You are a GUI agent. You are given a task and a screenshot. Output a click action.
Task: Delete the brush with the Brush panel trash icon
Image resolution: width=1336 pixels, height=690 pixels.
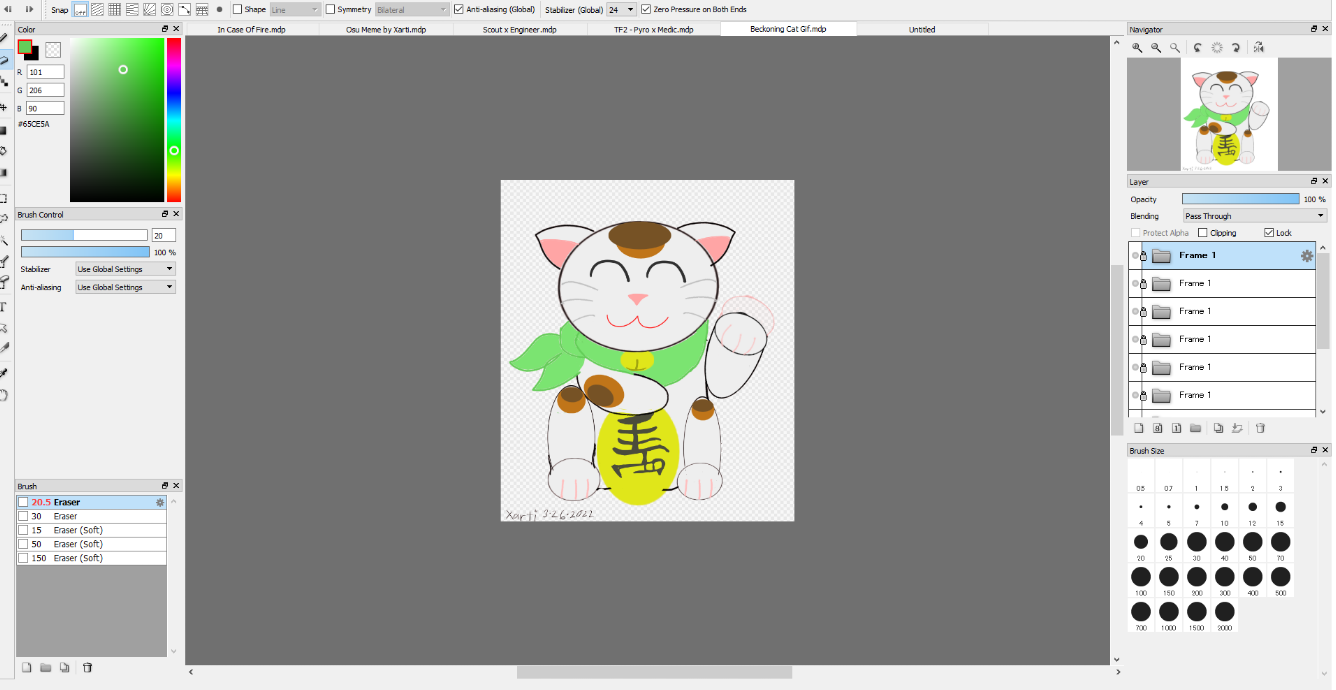pos(87,667)
